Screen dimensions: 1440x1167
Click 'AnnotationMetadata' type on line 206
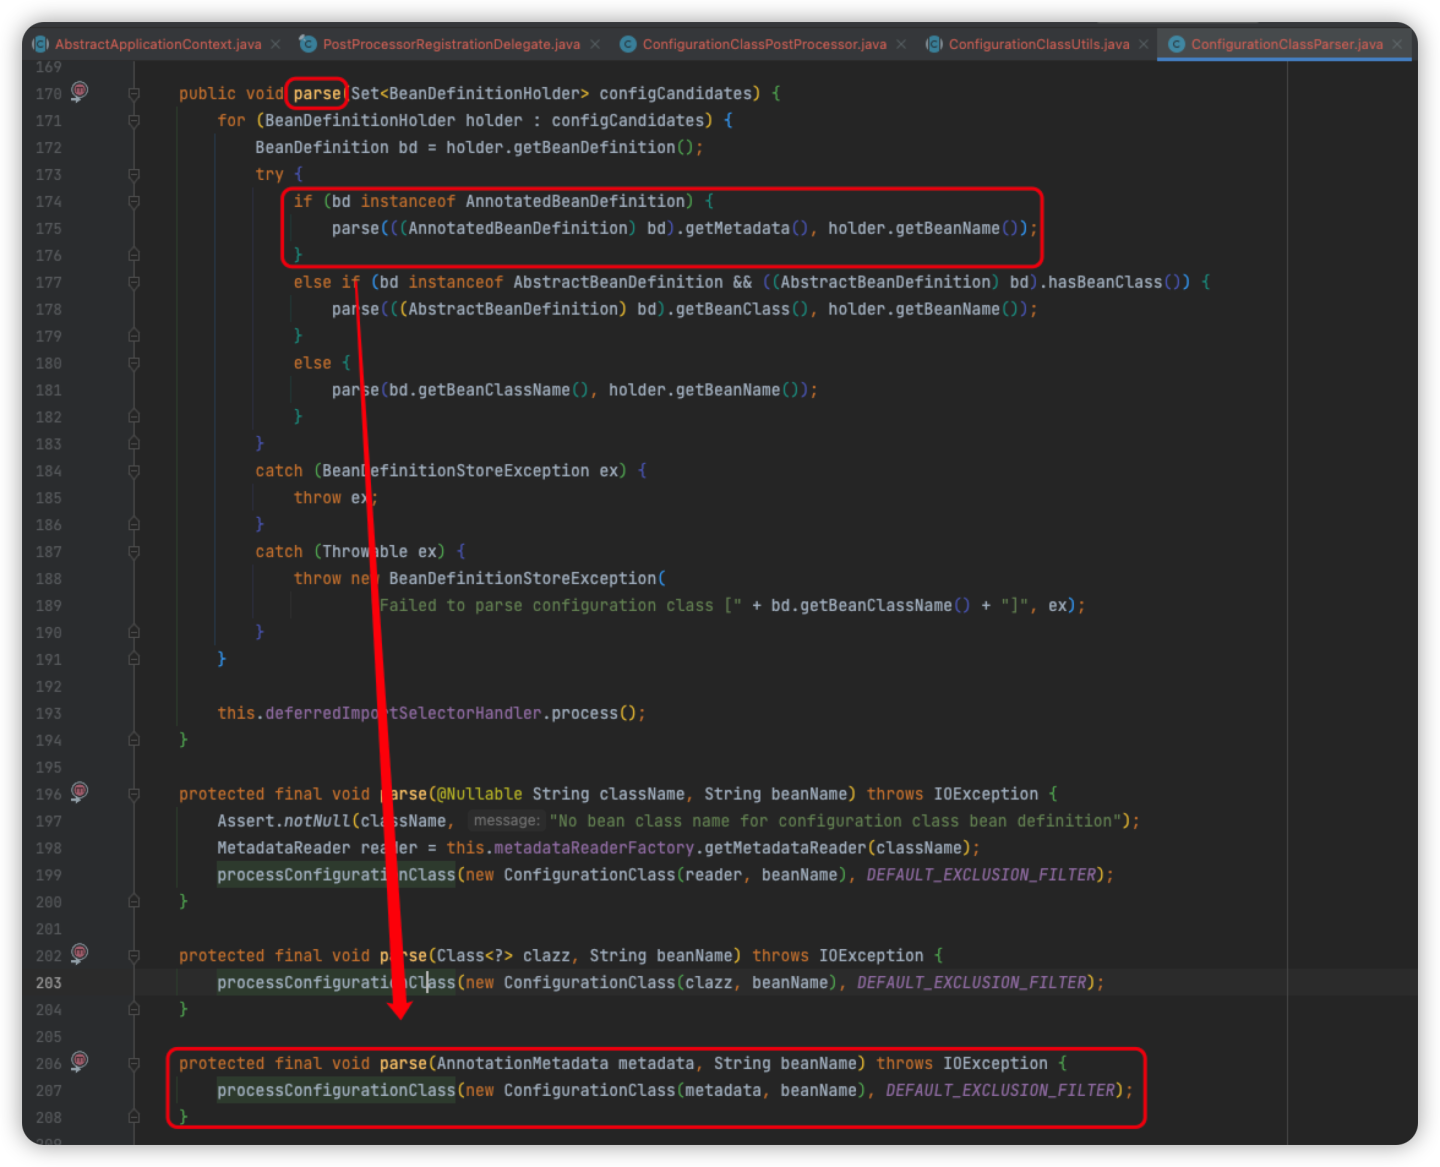pyautogui.click(x=522, y=1064)
